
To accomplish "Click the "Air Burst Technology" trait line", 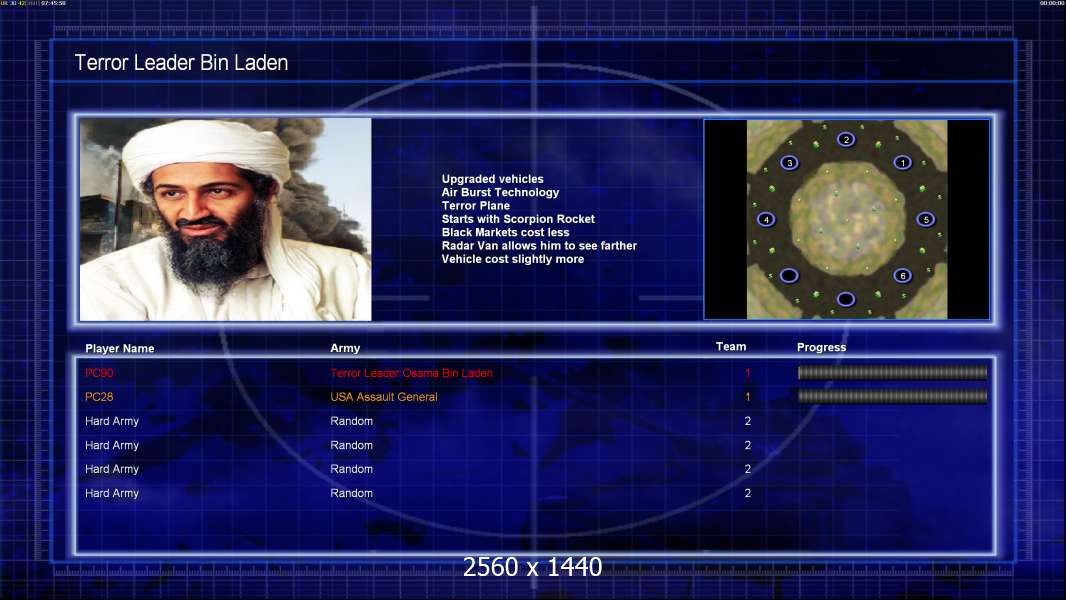I will pyautogui.click(x=500, y=192).
